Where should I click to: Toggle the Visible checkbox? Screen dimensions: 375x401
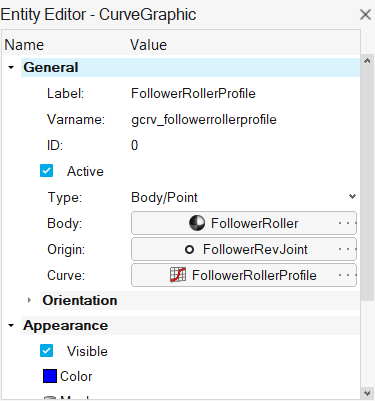point(46,351)
